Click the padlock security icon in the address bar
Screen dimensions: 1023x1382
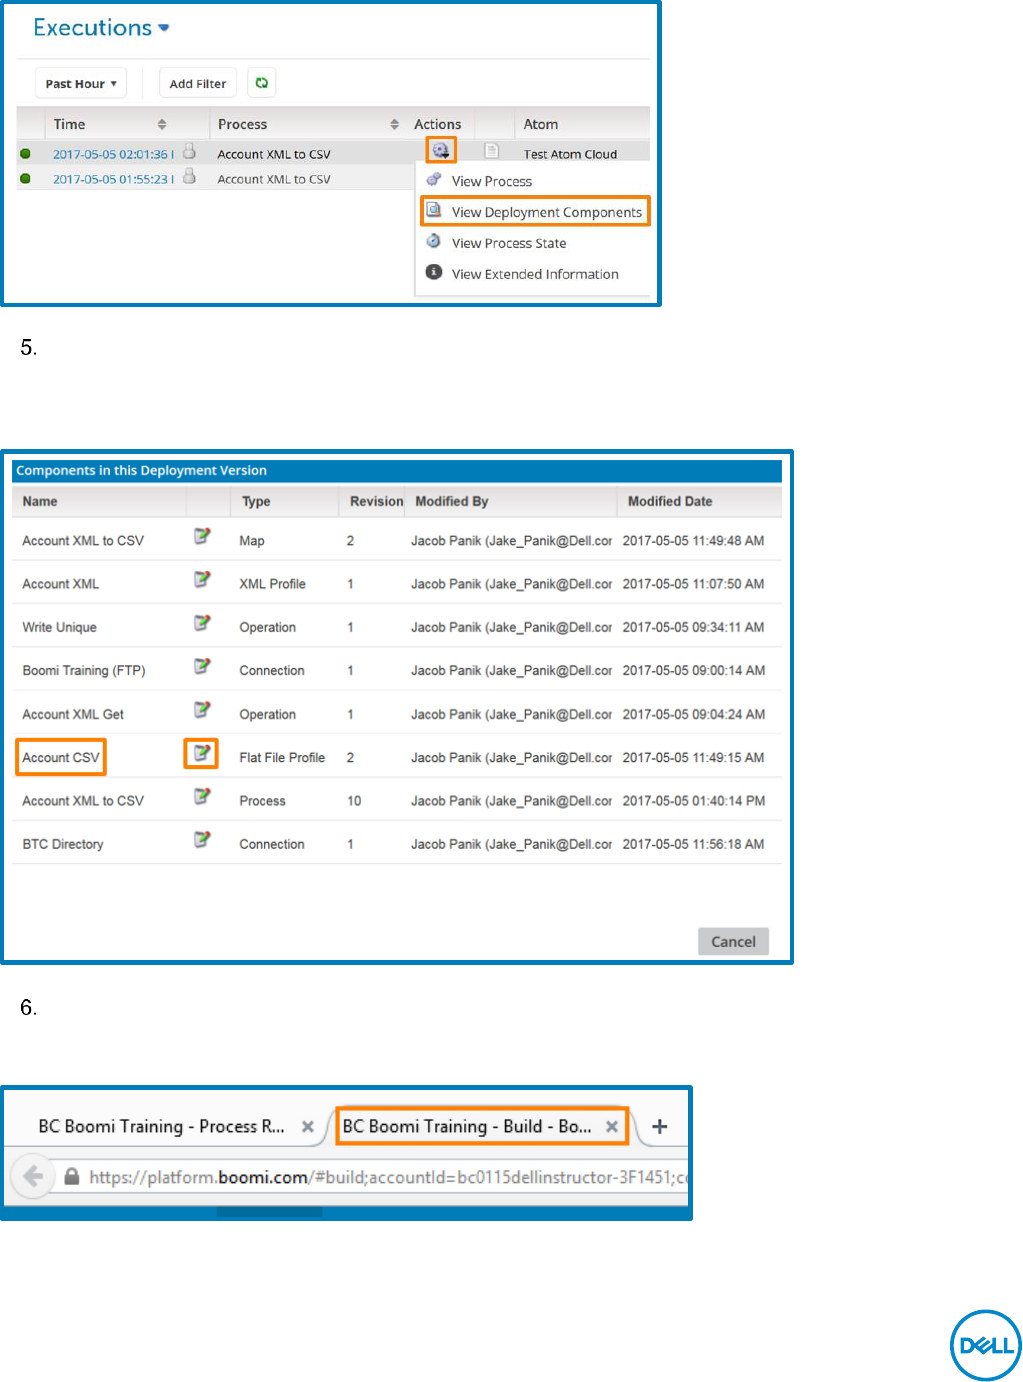pos(72,1177)
